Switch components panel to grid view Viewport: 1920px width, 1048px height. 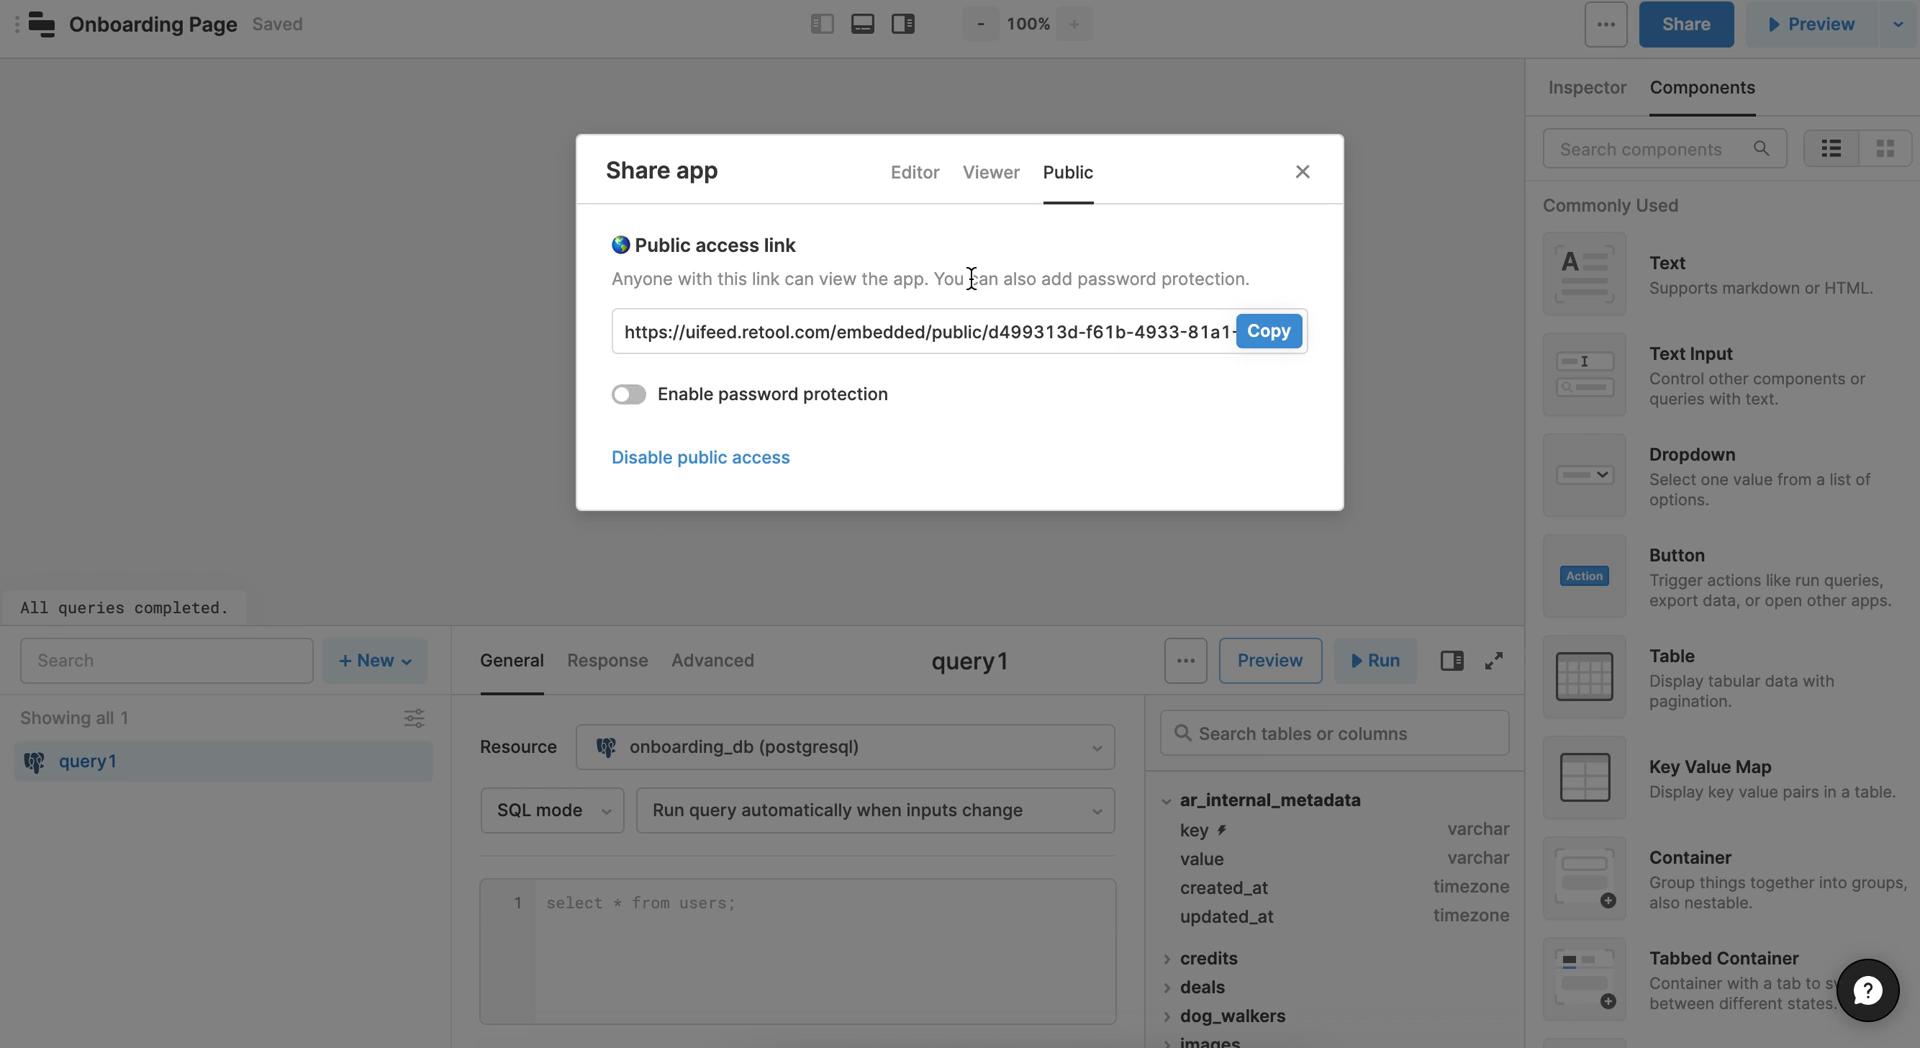tap(1885, 148)
